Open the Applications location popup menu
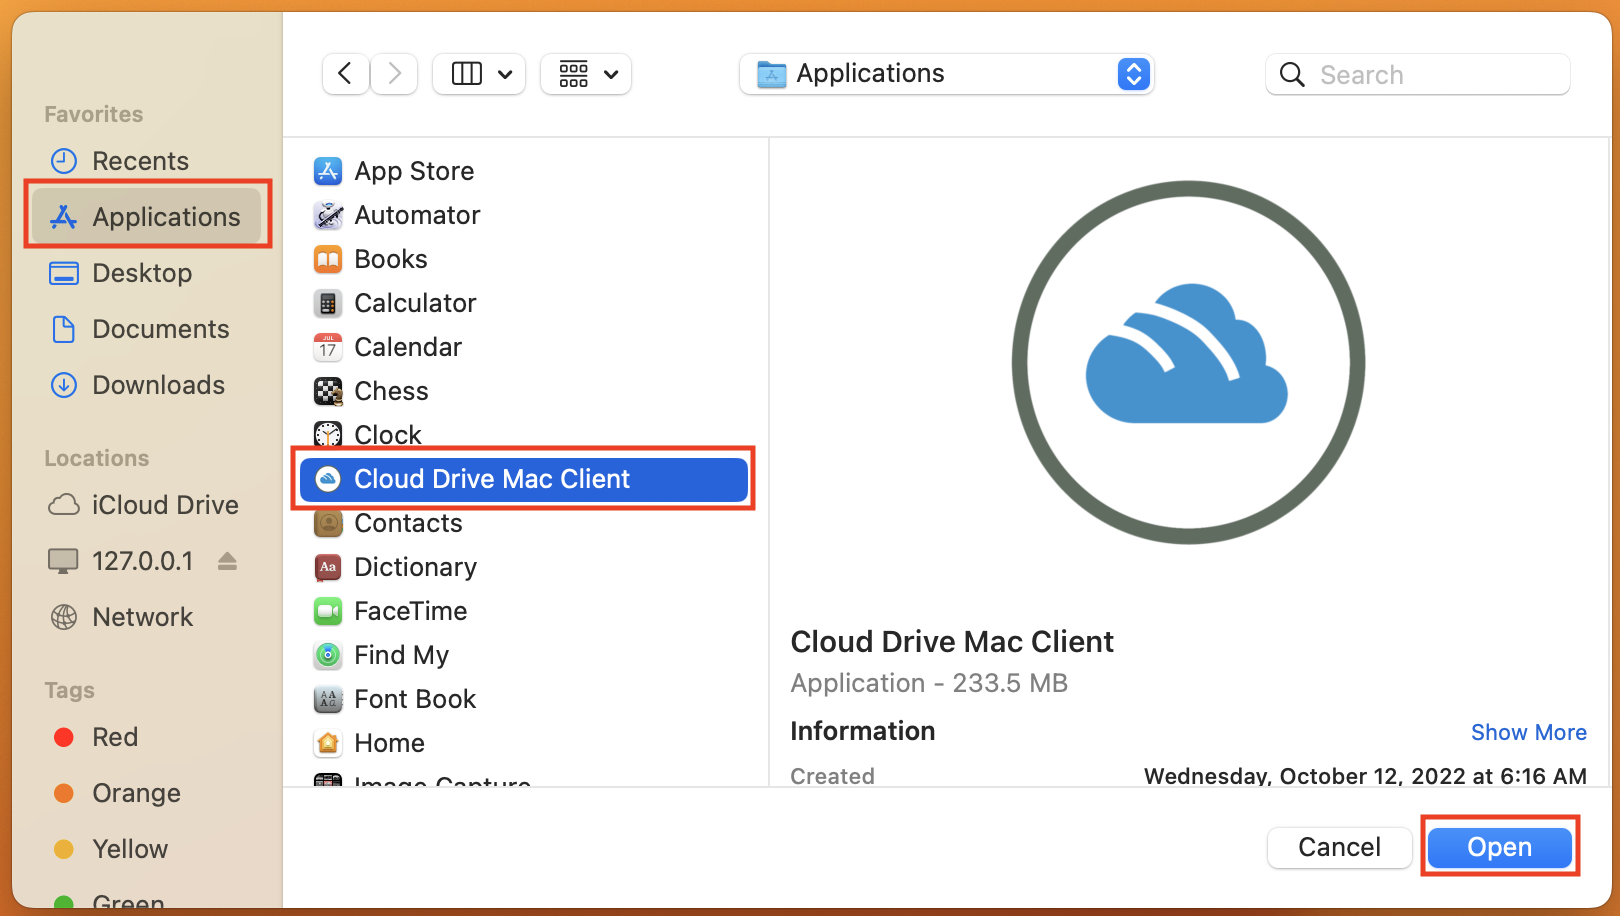This screenshot has width=1620, height=916. pos(946,74)
